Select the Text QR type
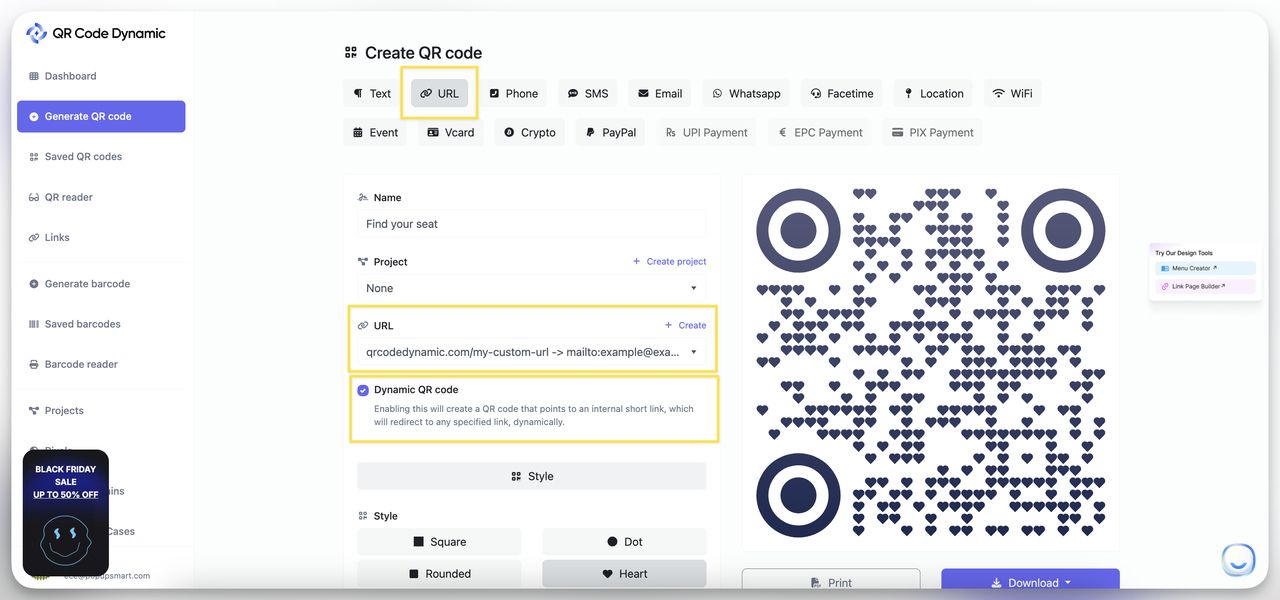1280x600 pixels. pyautogui.click(x=372, y=93)
